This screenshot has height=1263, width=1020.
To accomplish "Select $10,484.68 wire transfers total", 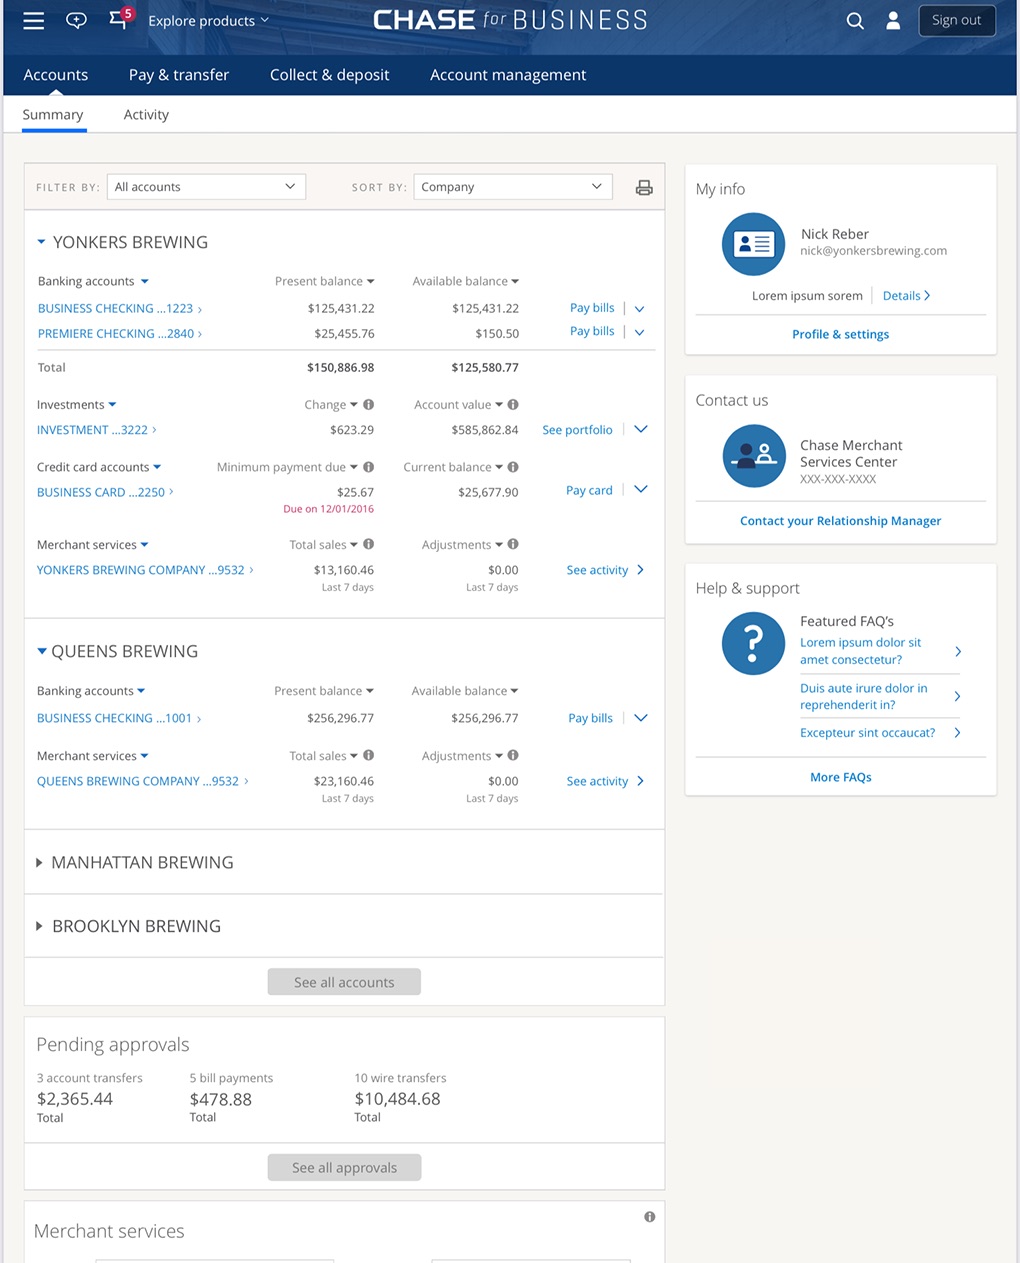I will pos(397,1099).
